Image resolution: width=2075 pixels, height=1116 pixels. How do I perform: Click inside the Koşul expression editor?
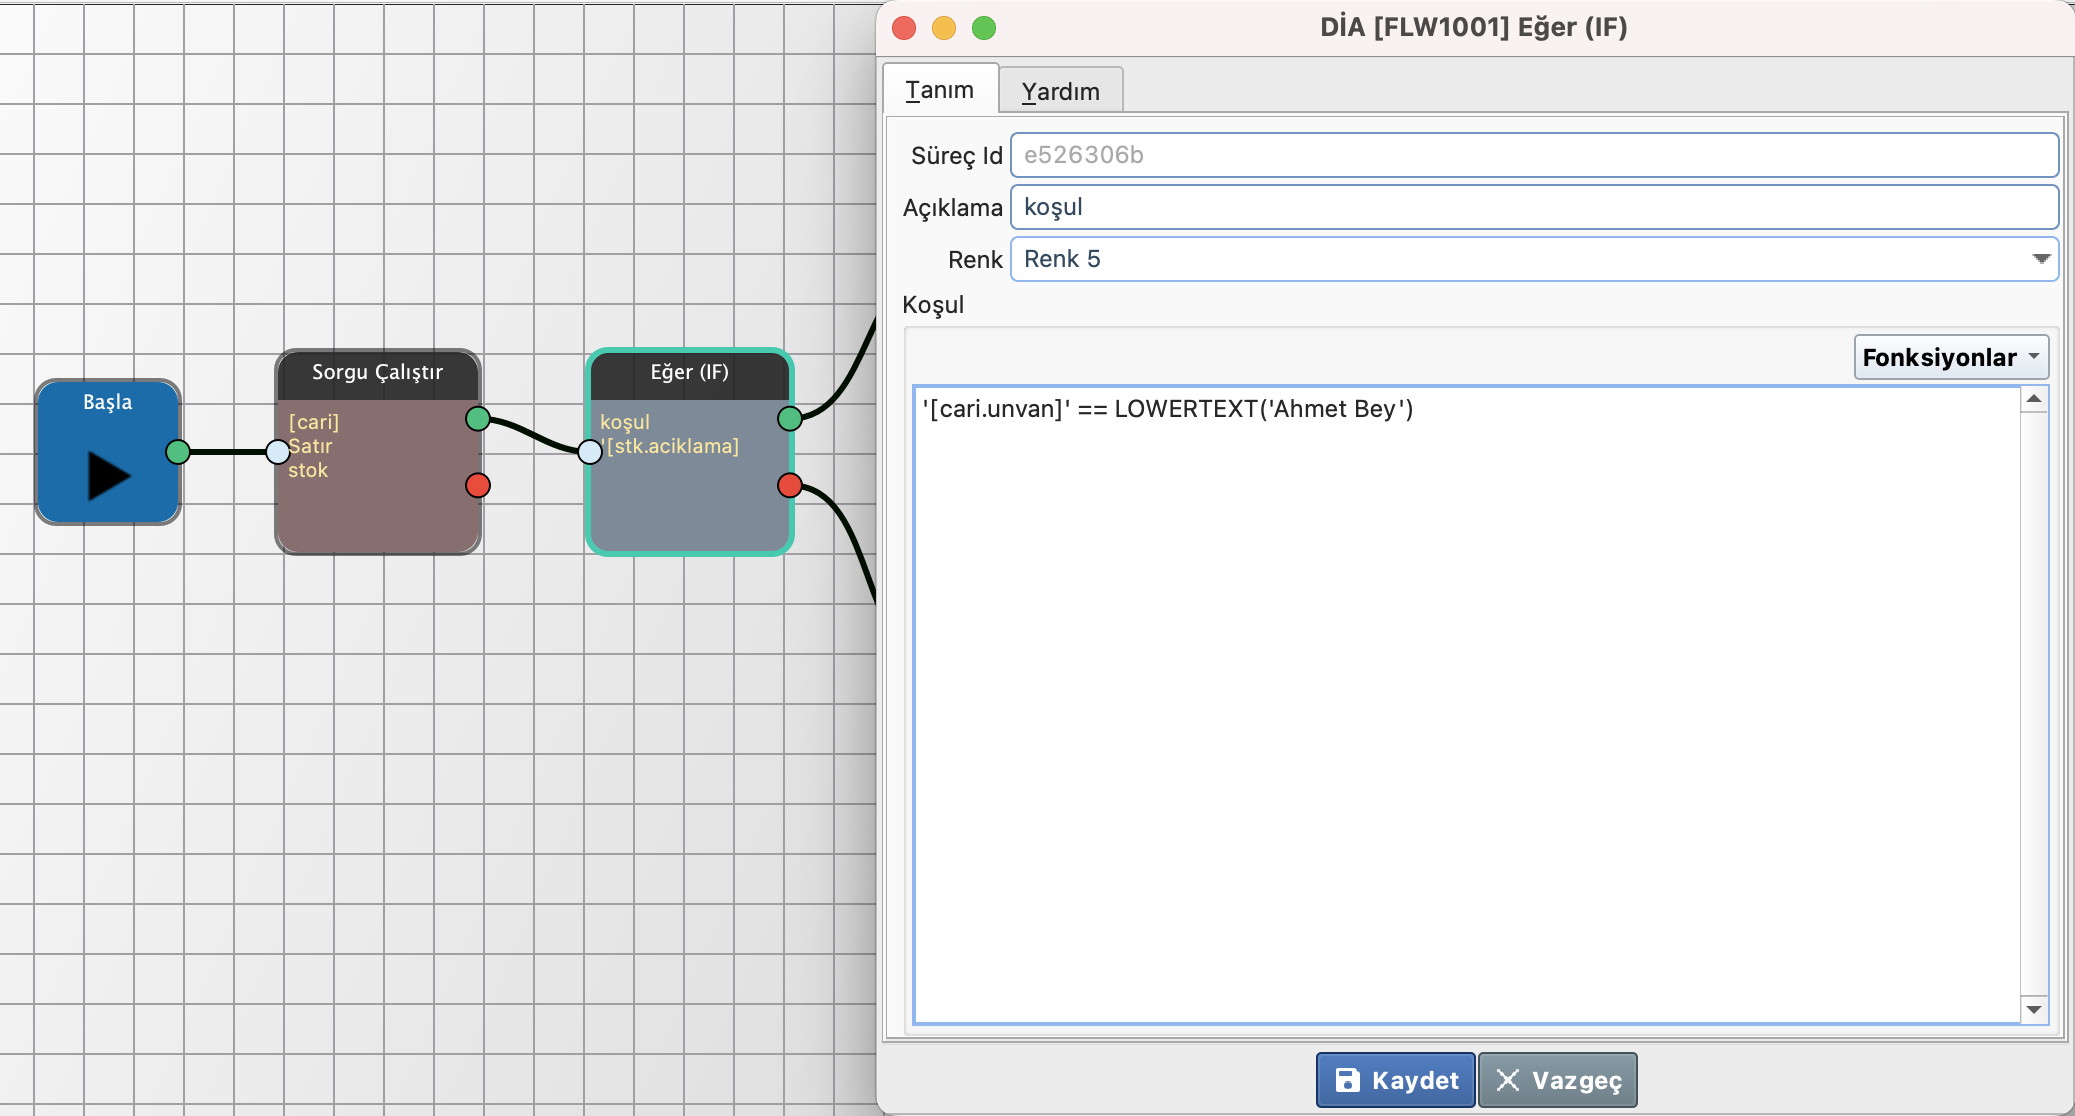pos(1465,700)
